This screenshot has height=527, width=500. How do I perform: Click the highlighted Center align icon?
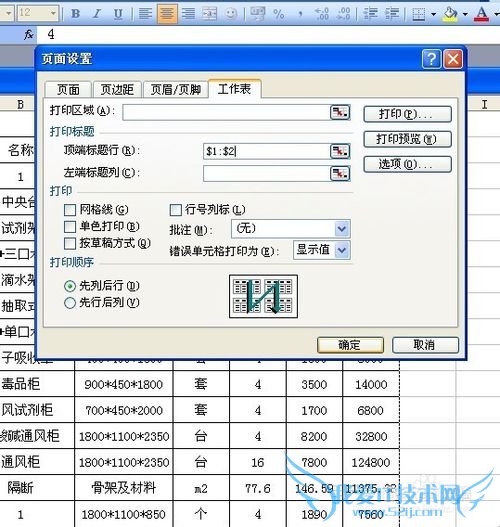click(x=167, y=14)
